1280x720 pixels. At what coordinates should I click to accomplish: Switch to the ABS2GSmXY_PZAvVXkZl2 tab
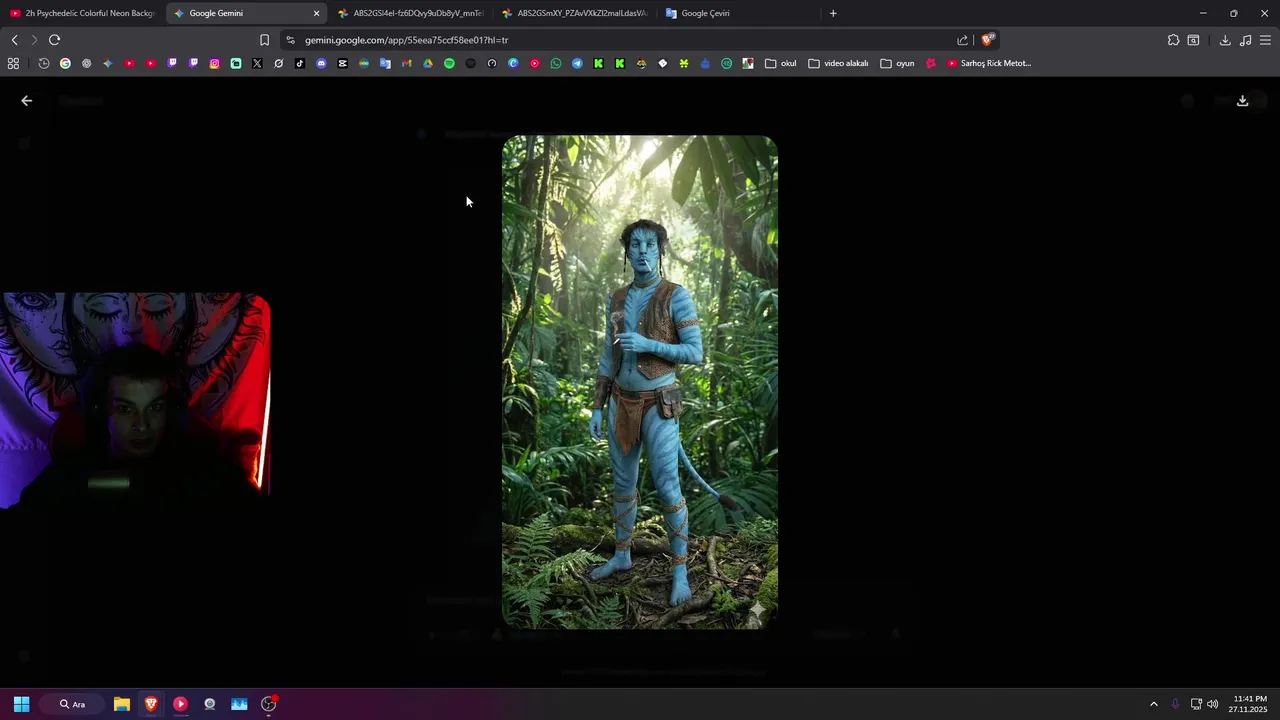574,13
